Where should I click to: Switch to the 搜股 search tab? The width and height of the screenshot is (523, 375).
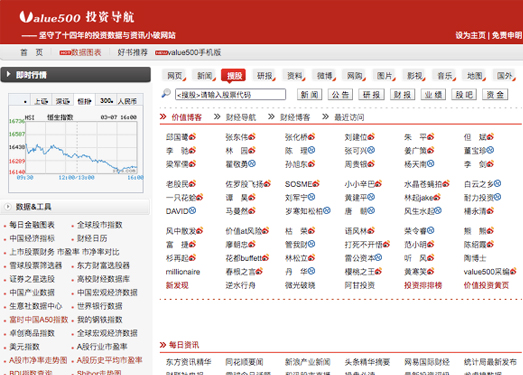click(x=233, y=76)
